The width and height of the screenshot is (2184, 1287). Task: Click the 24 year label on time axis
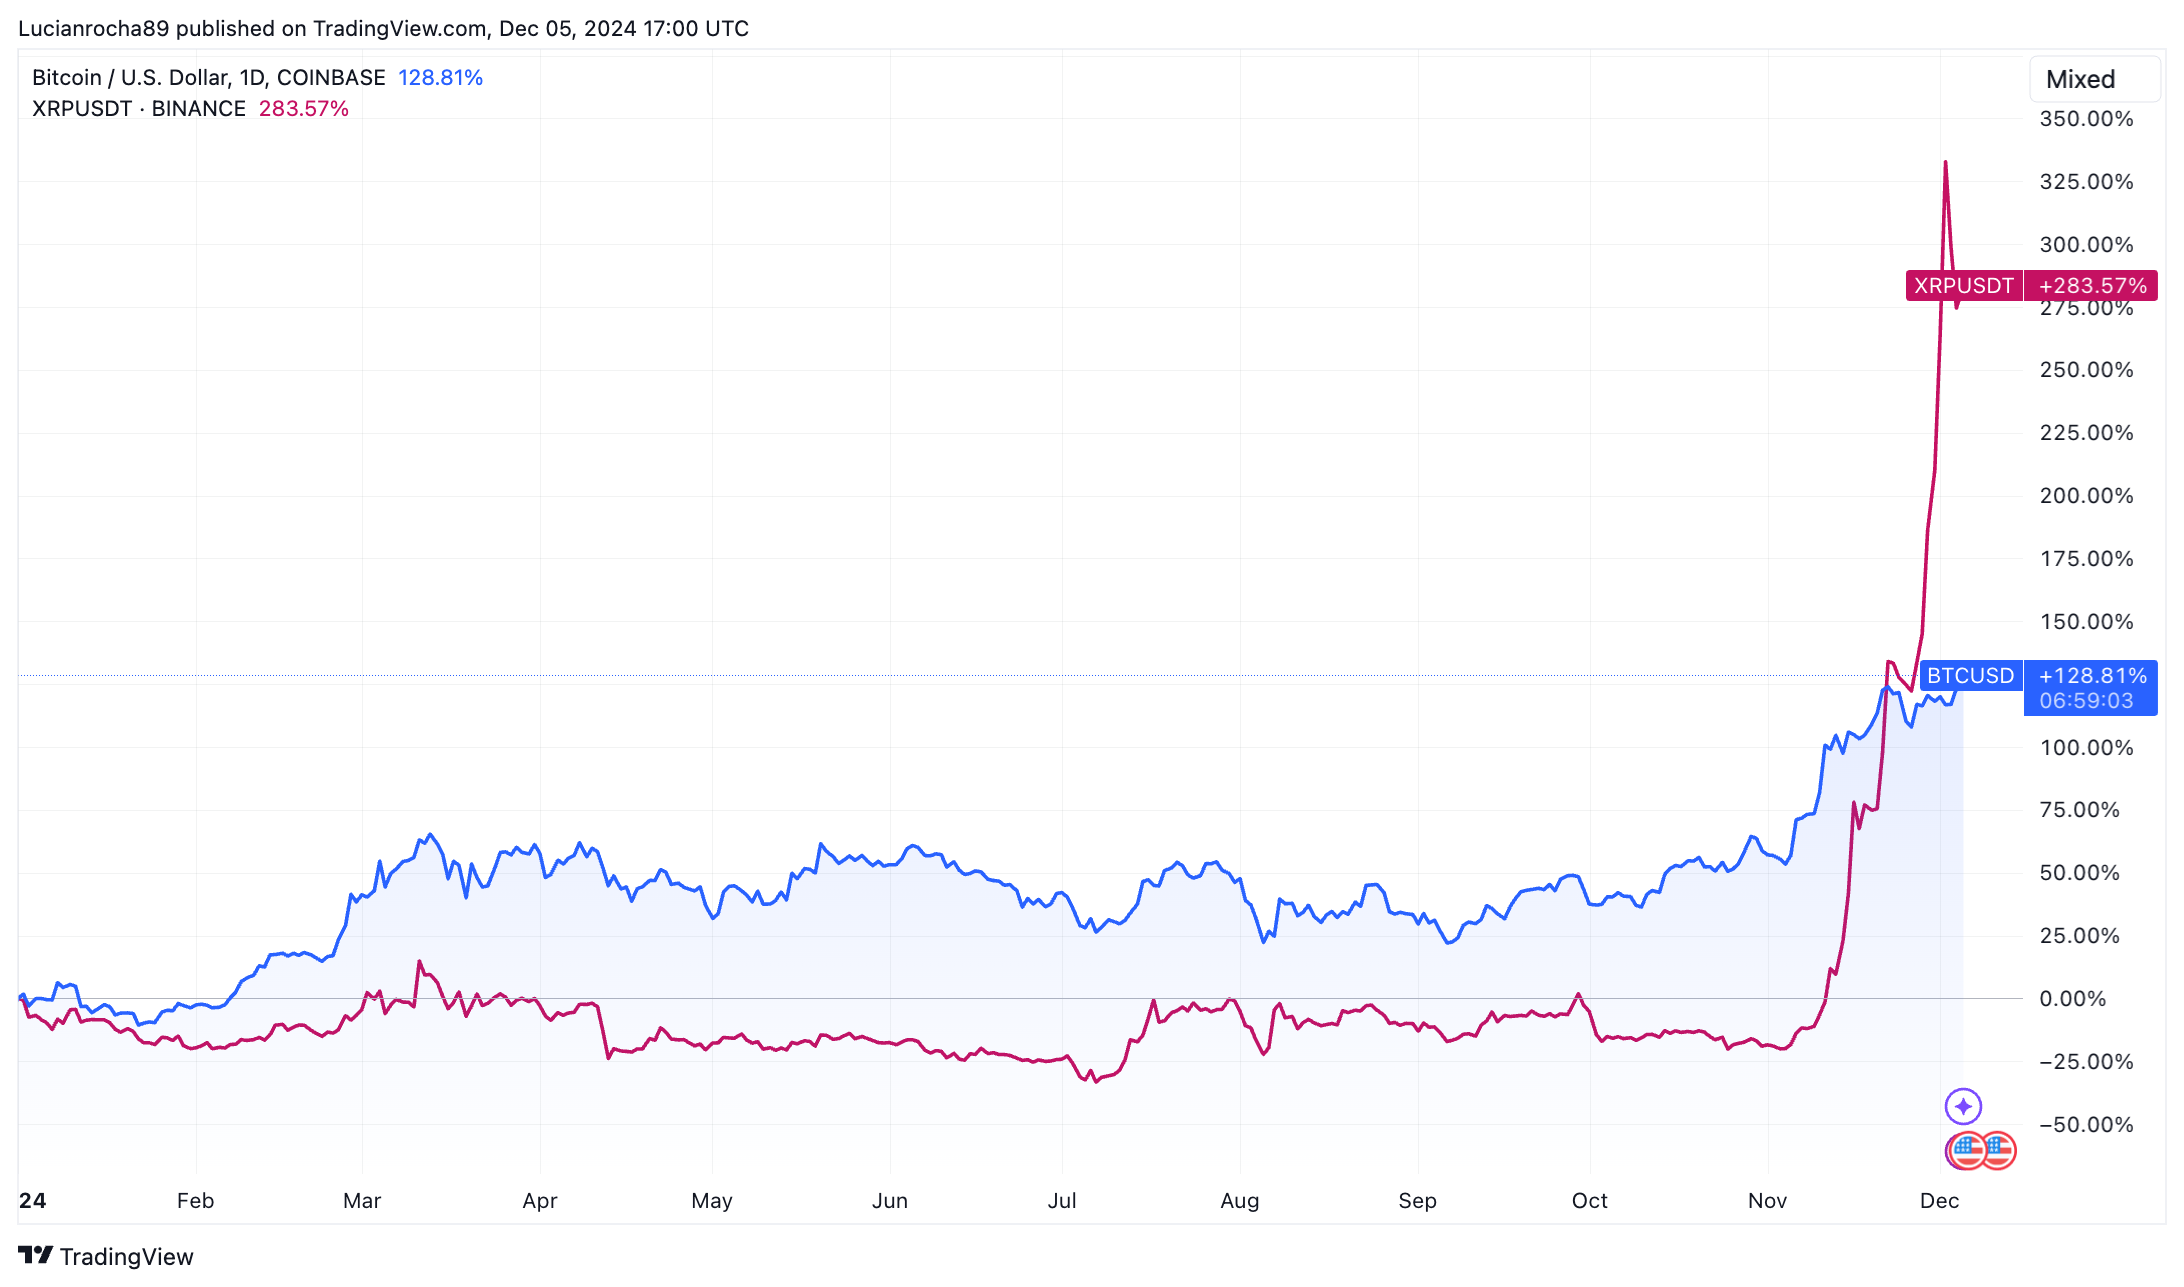click(32, 1201)
